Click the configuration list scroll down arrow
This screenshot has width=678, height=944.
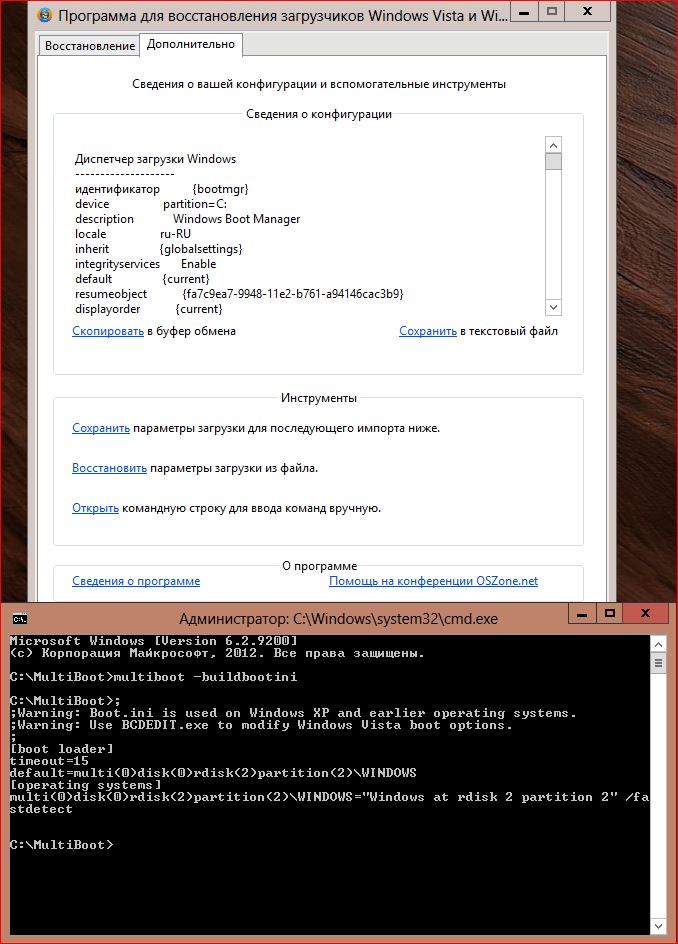tap(553, 307)
